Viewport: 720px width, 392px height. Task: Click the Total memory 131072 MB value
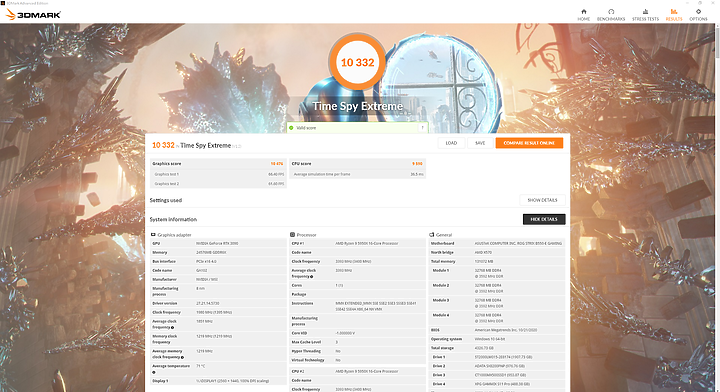pos(484,261)
